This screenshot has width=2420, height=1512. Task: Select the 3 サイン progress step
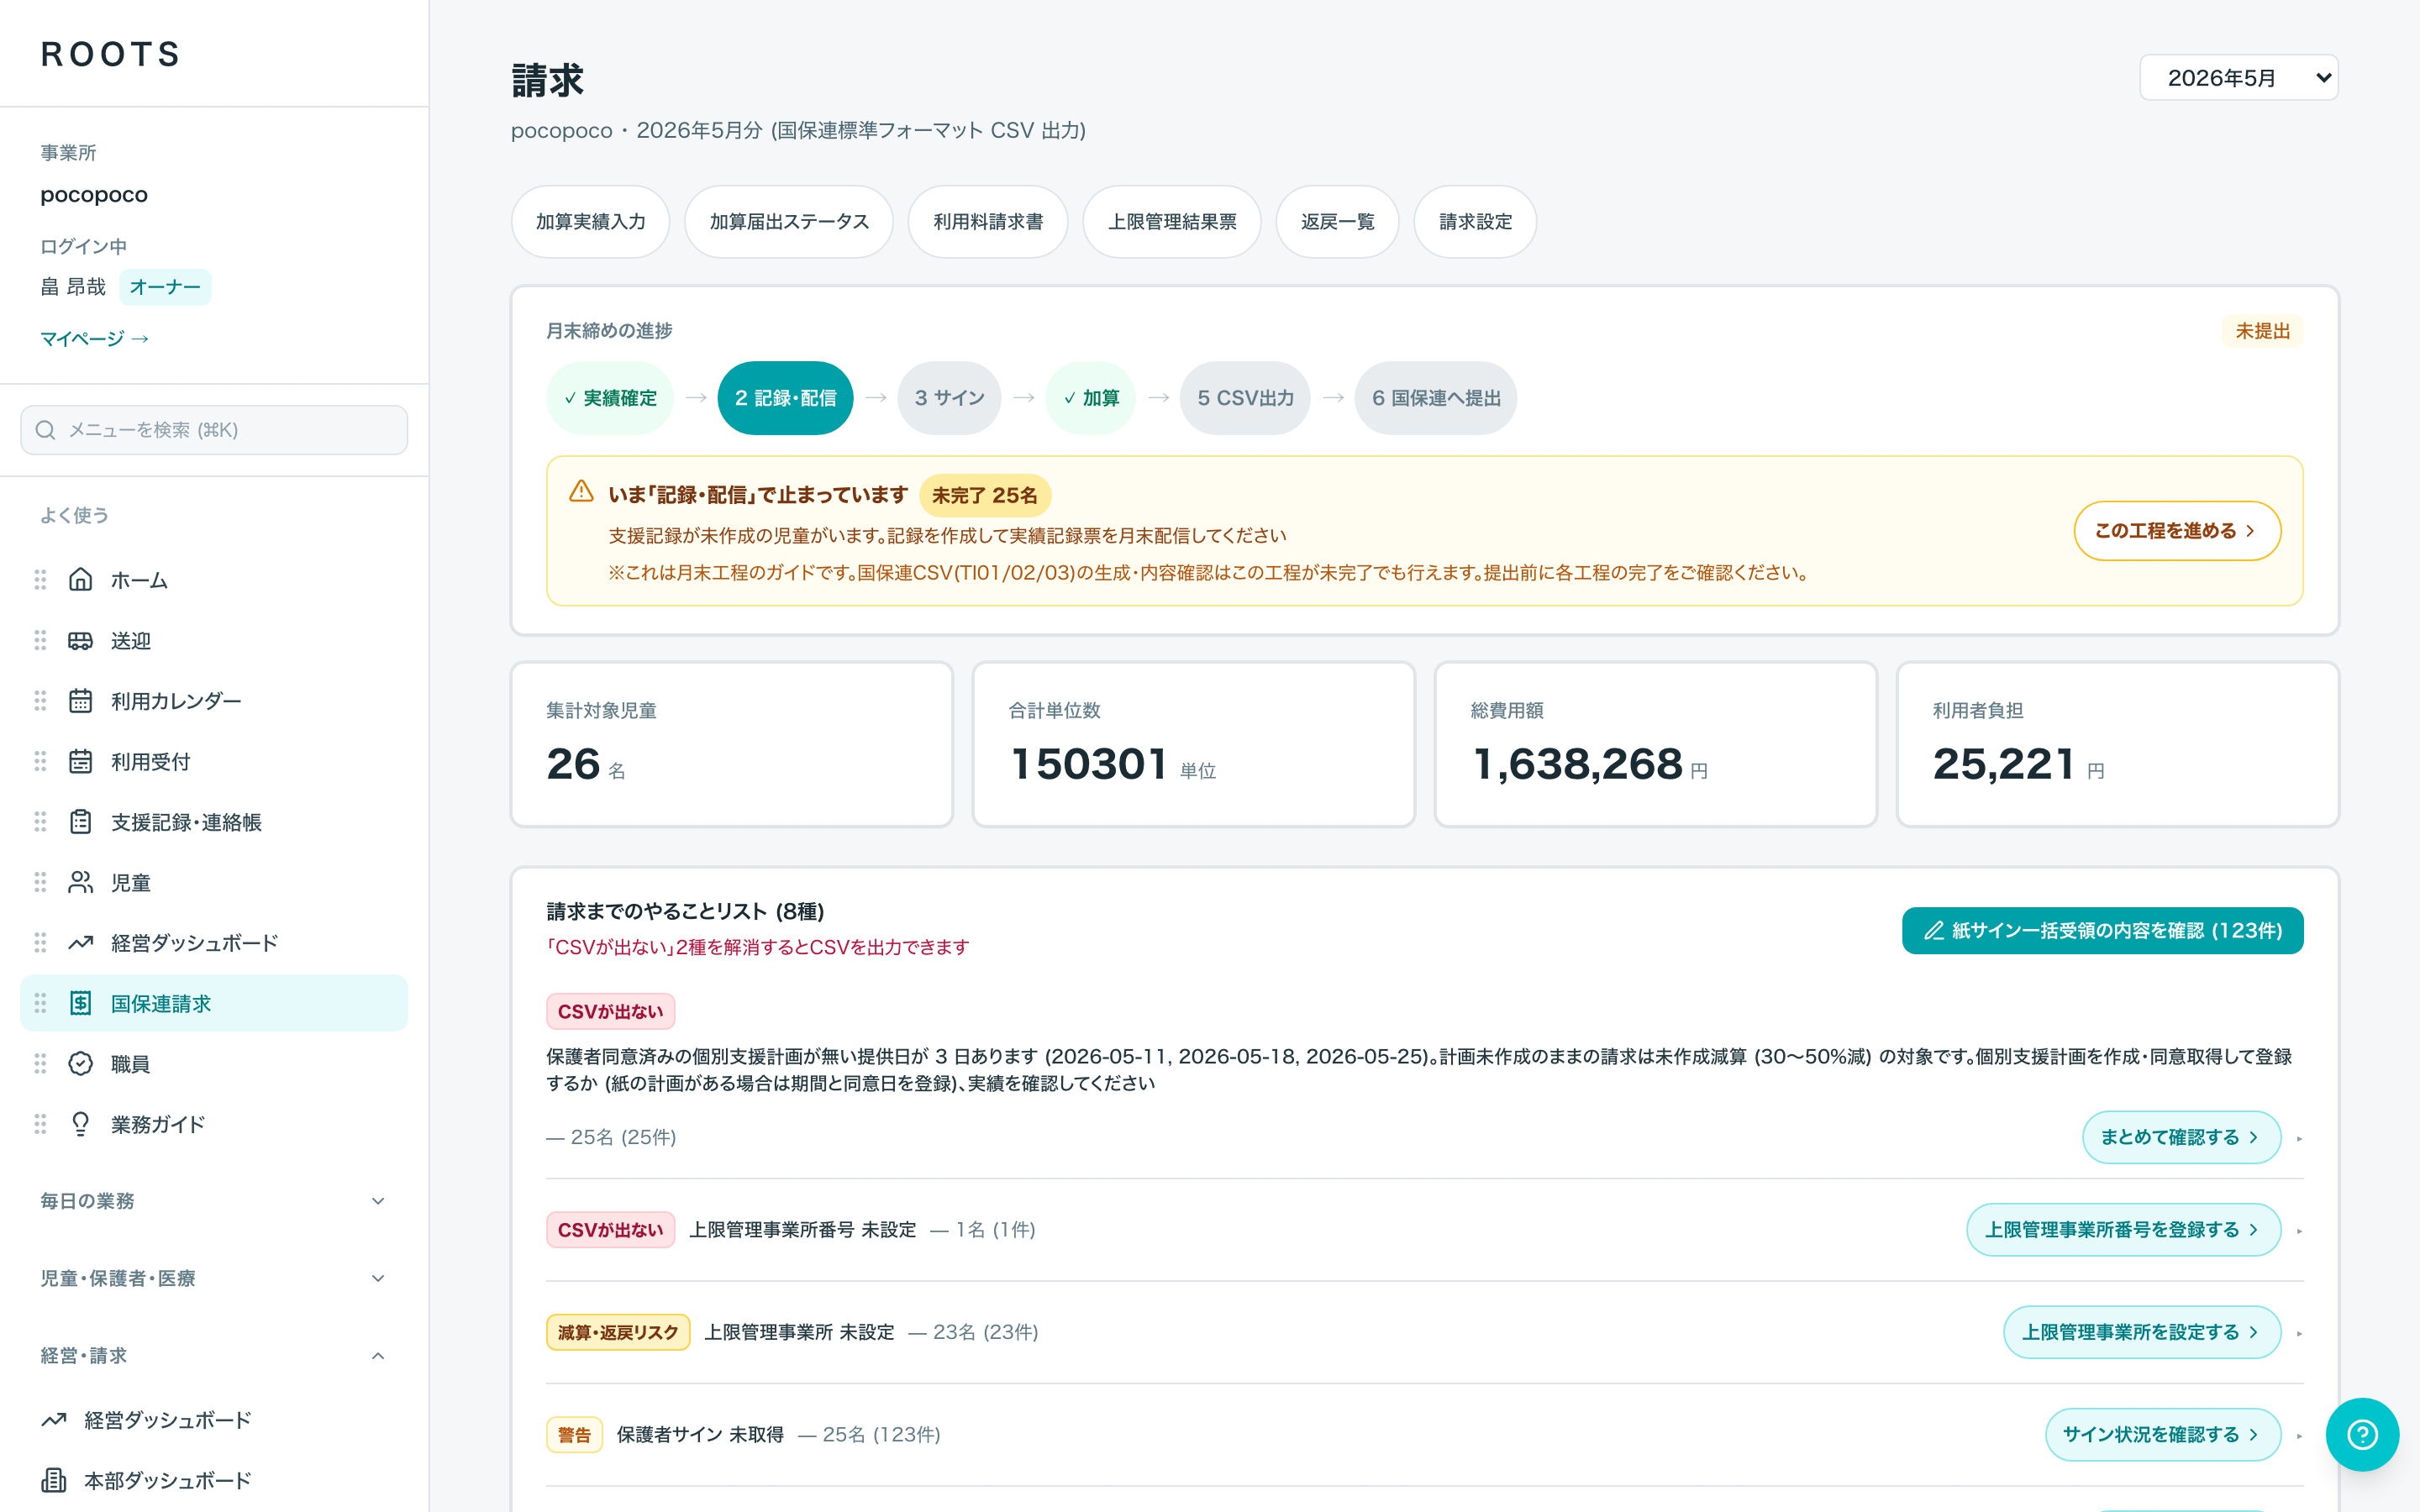click(x=949, y=398)
